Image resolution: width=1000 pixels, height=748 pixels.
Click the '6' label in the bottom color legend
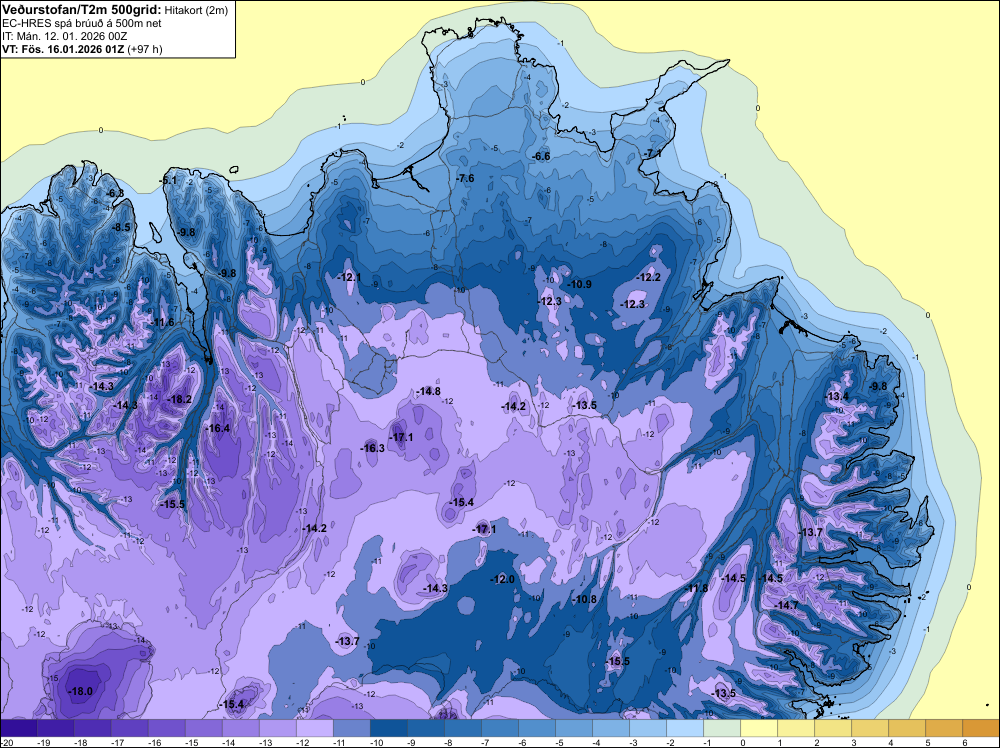(x=965, y=742)
